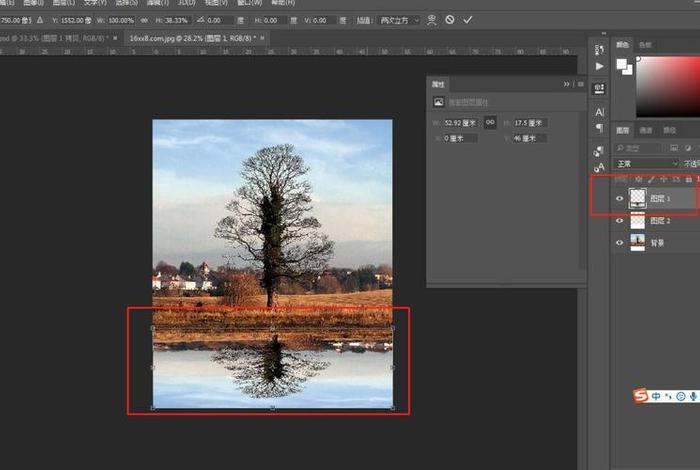Hide 图层 2 with its eye icon
Image resolution: width=700 pixels, height=470 pixels.
[x=619, y=220]
